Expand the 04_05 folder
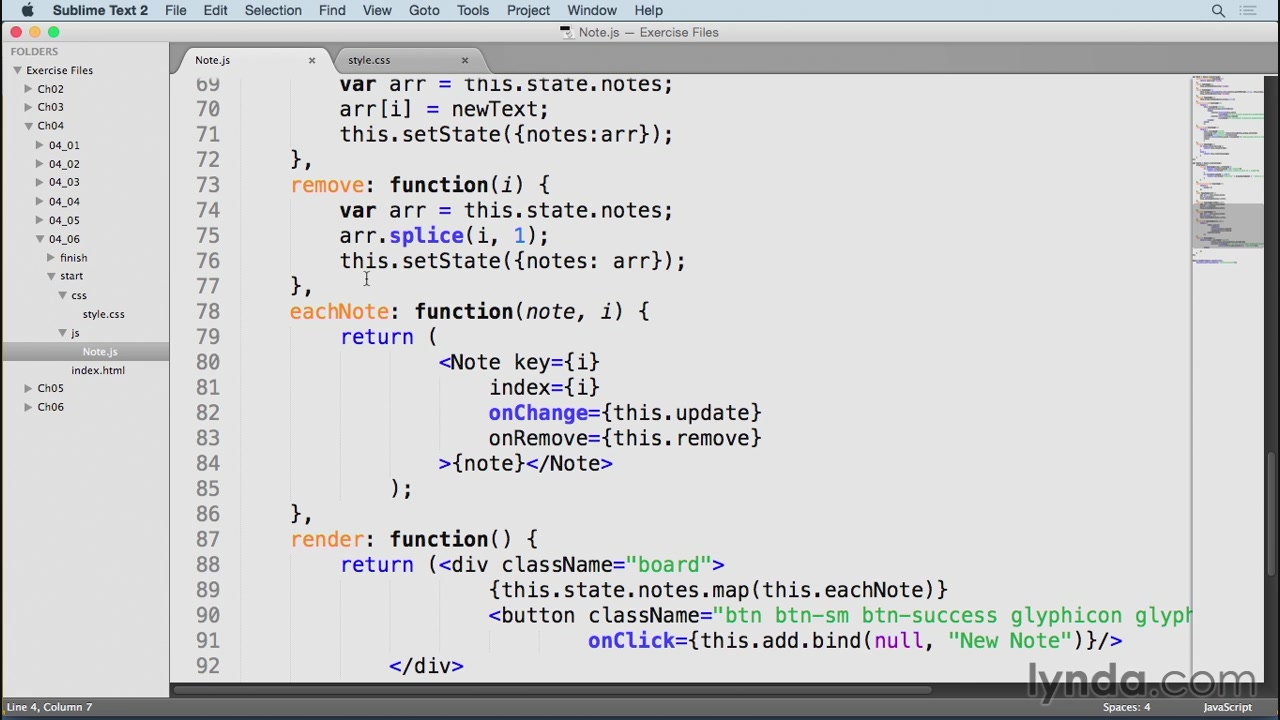The image size is (1280, 720). tap(40, 220)
